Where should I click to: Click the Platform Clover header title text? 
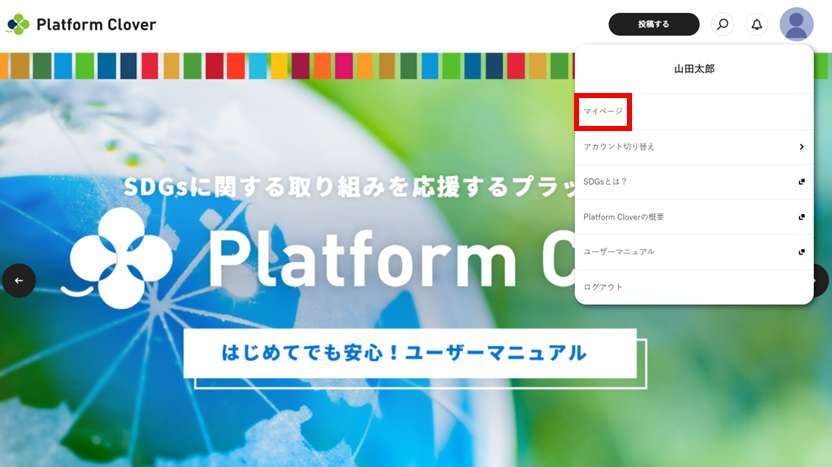pos(96,24)
